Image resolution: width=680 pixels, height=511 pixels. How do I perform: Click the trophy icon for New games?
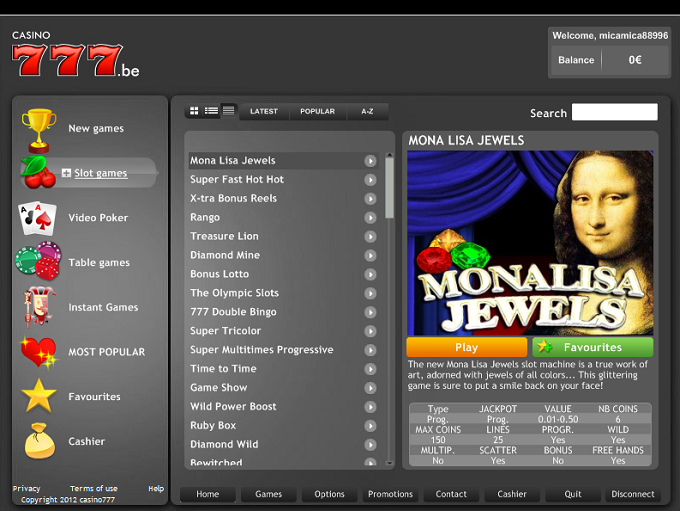[39, 130]
